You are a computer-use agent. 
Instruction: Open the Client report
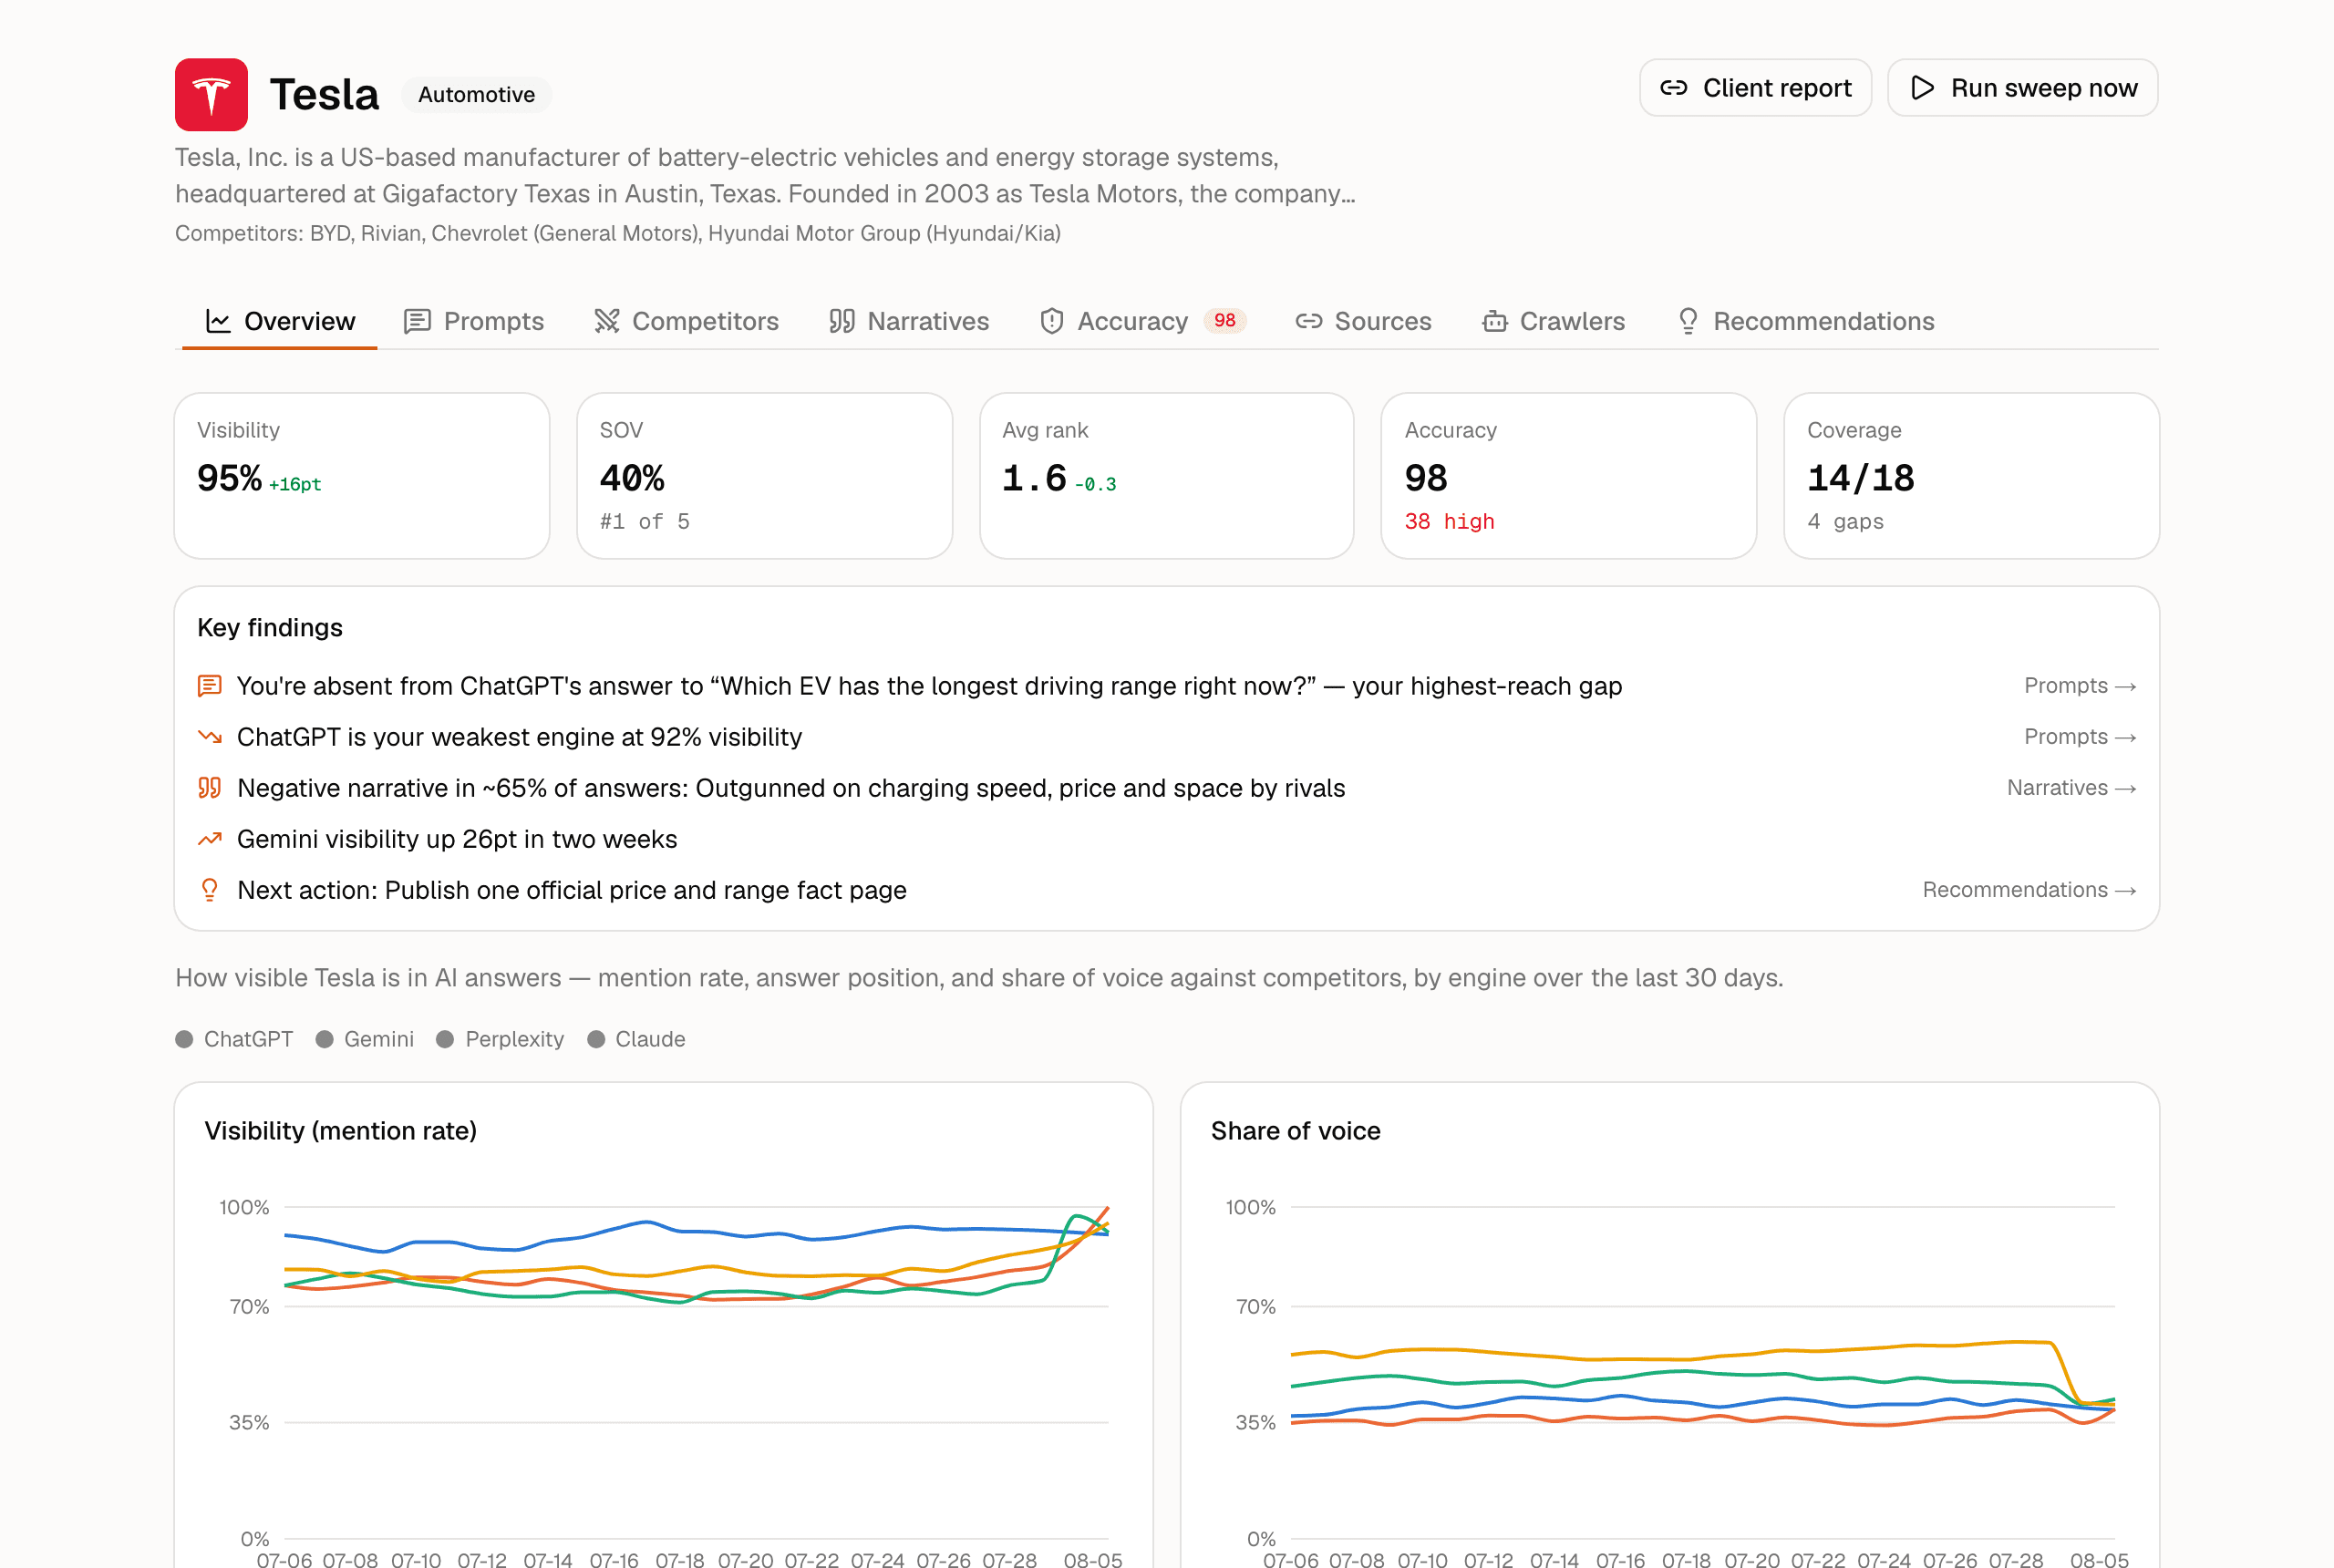[x=1755, y=88]
